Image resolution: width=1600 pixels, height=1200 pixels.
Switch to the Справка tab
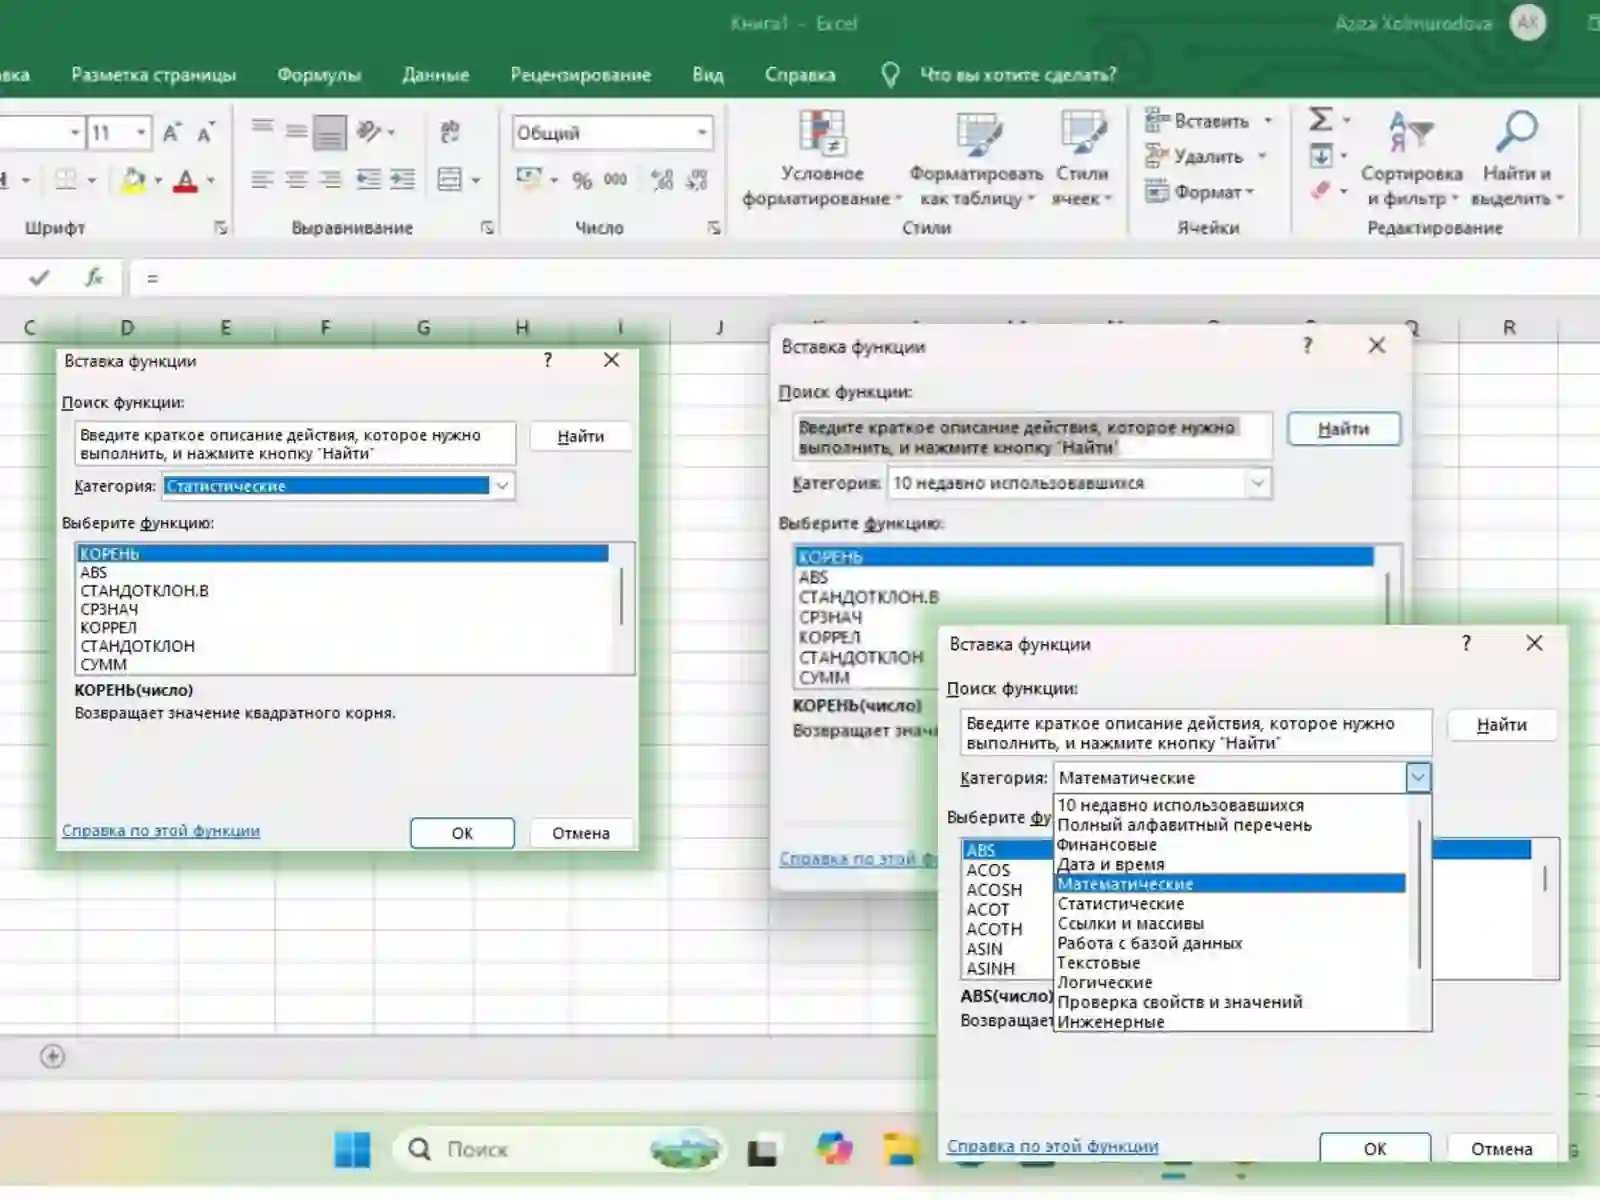[x=800, y=75]
